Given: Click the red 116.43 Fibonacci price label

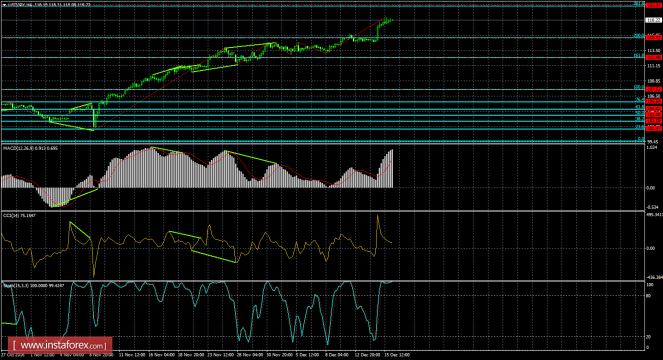Looking at the screenshot, I should (653, 38).
